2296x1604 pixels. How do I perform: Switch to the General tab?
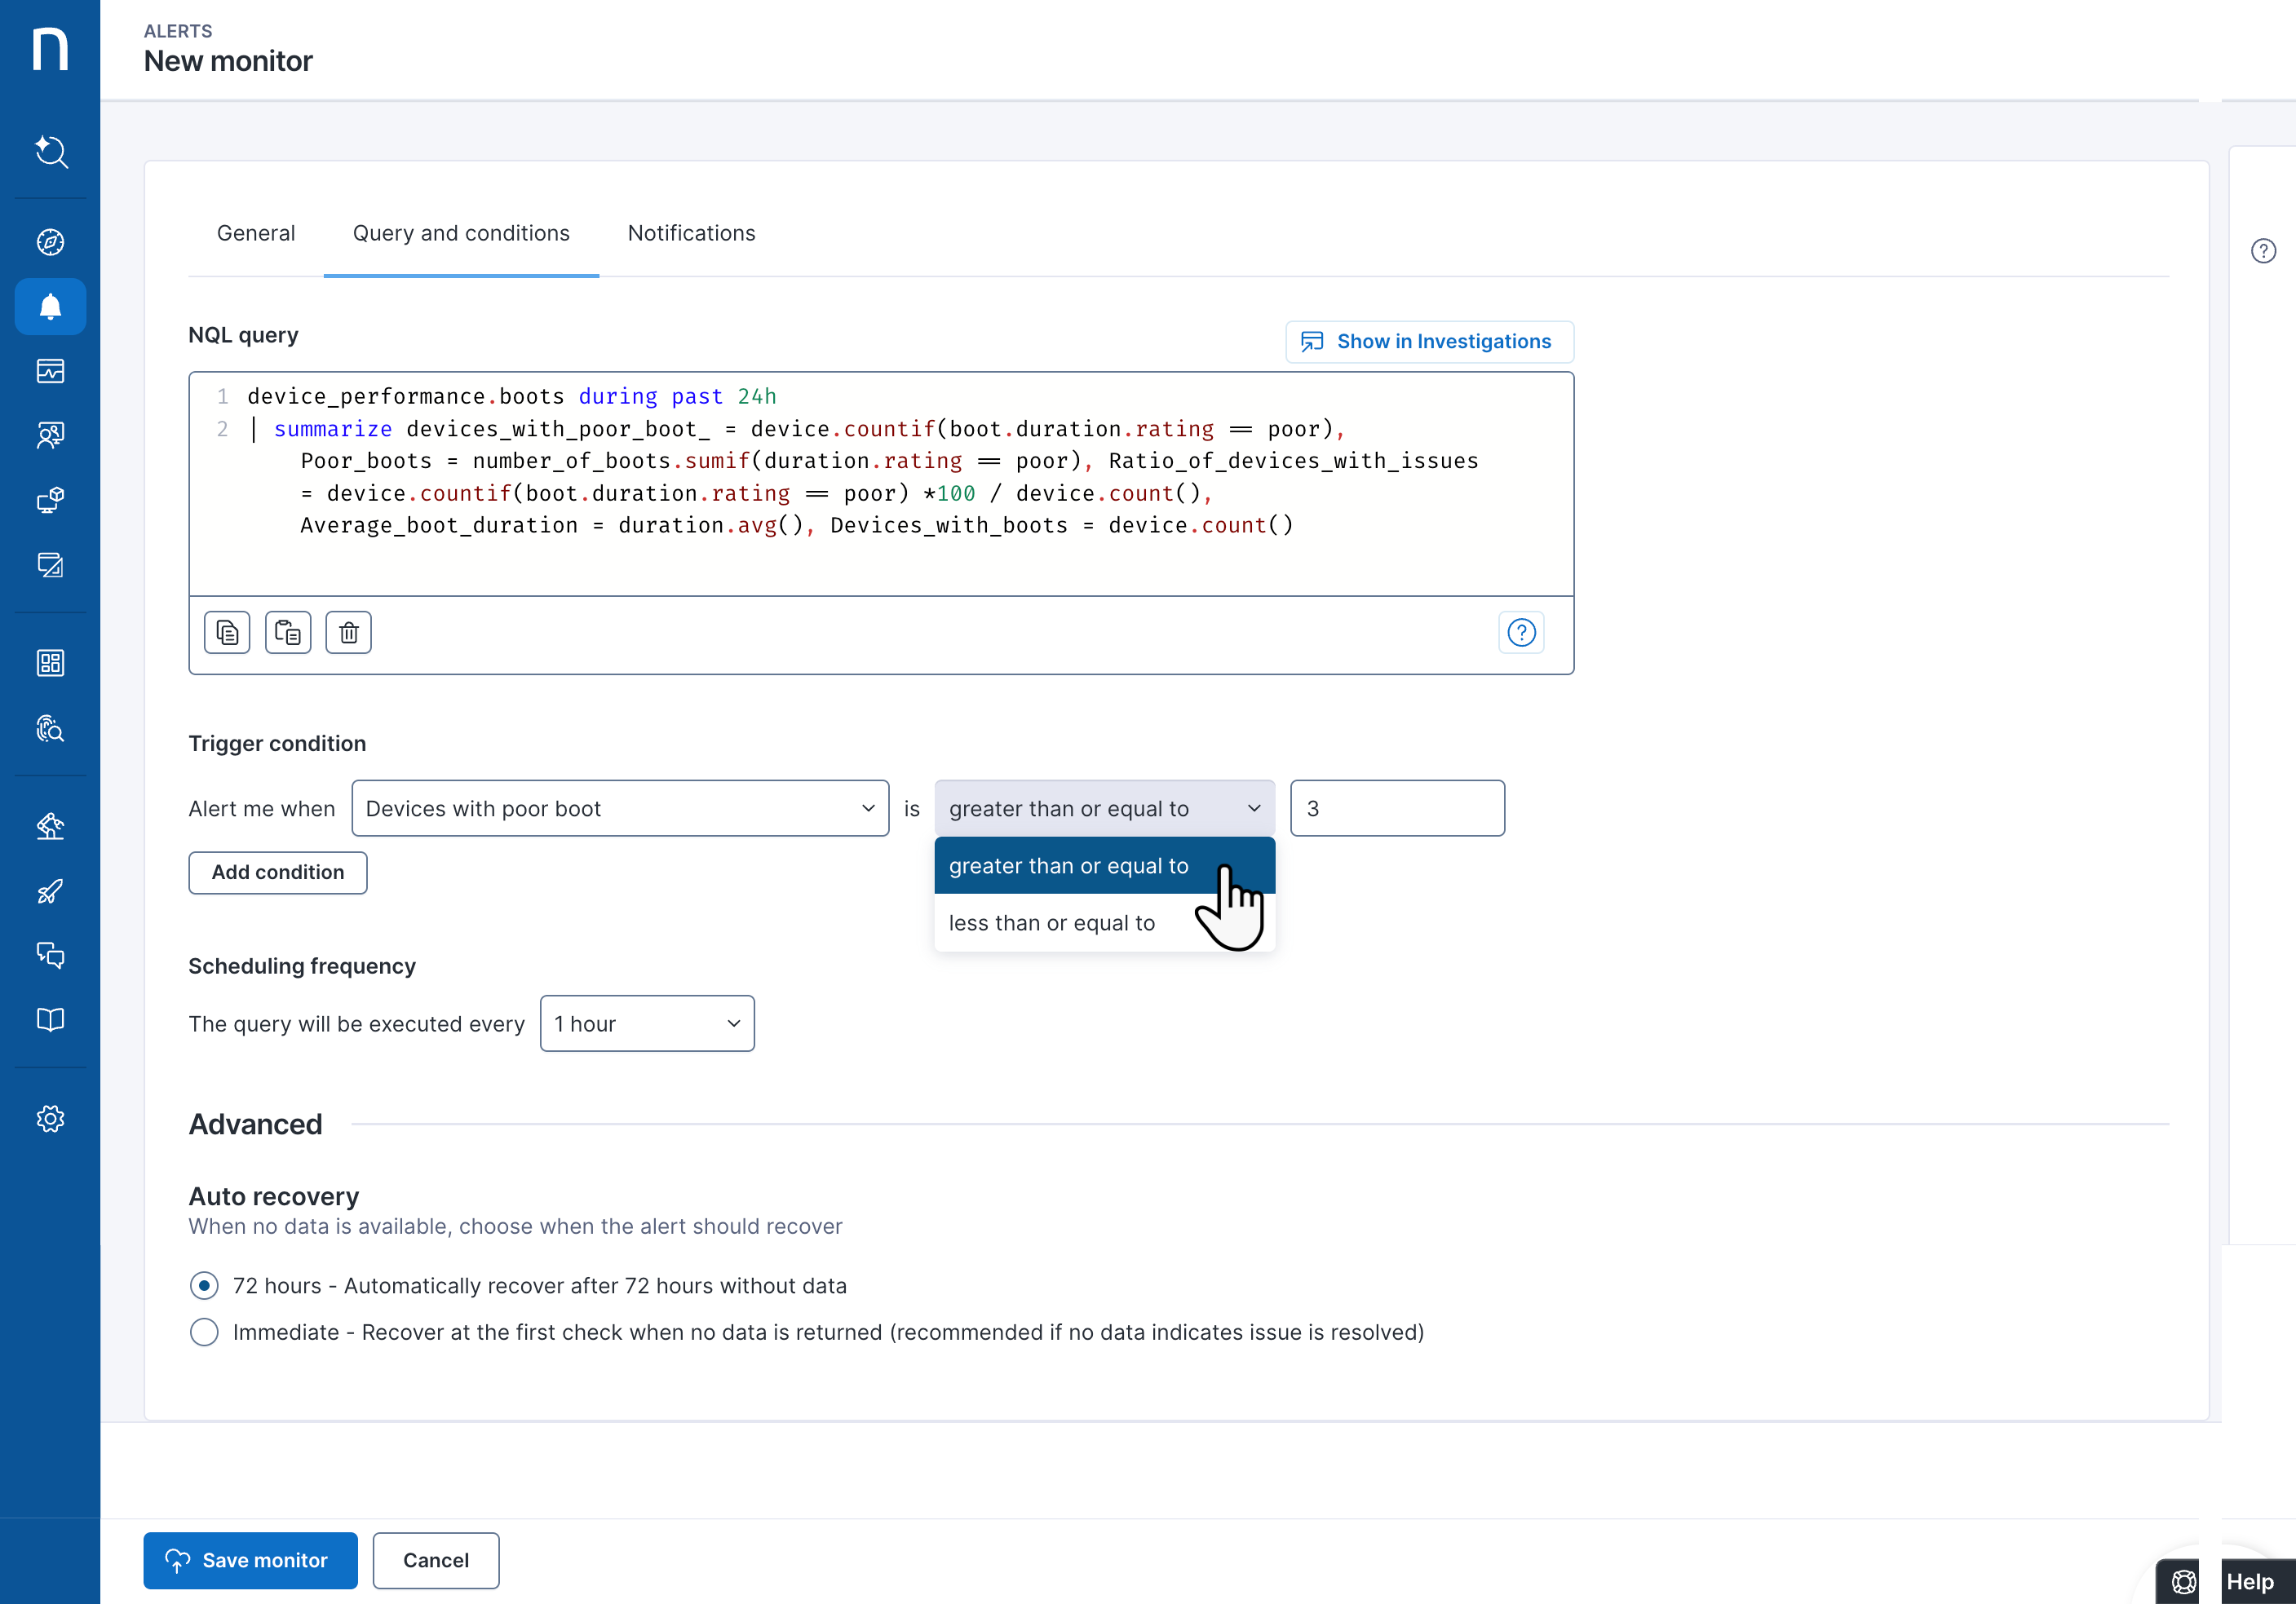(256, 233)
